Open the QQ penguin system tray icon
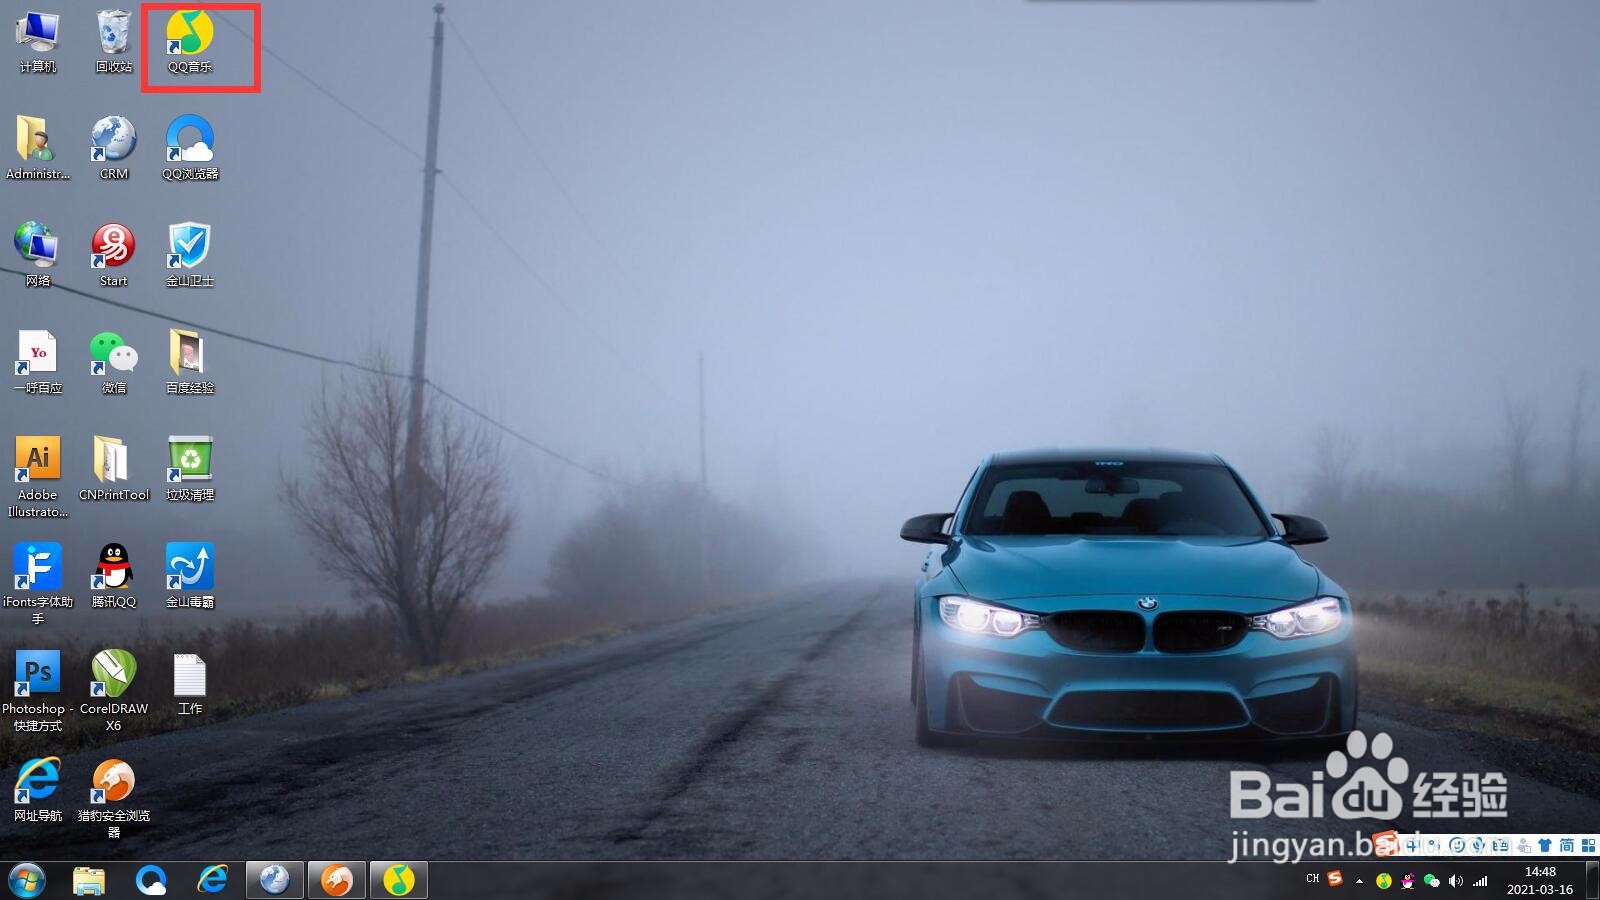Viewport: 1600px width, 900px height. click(x=1408, y=881)
